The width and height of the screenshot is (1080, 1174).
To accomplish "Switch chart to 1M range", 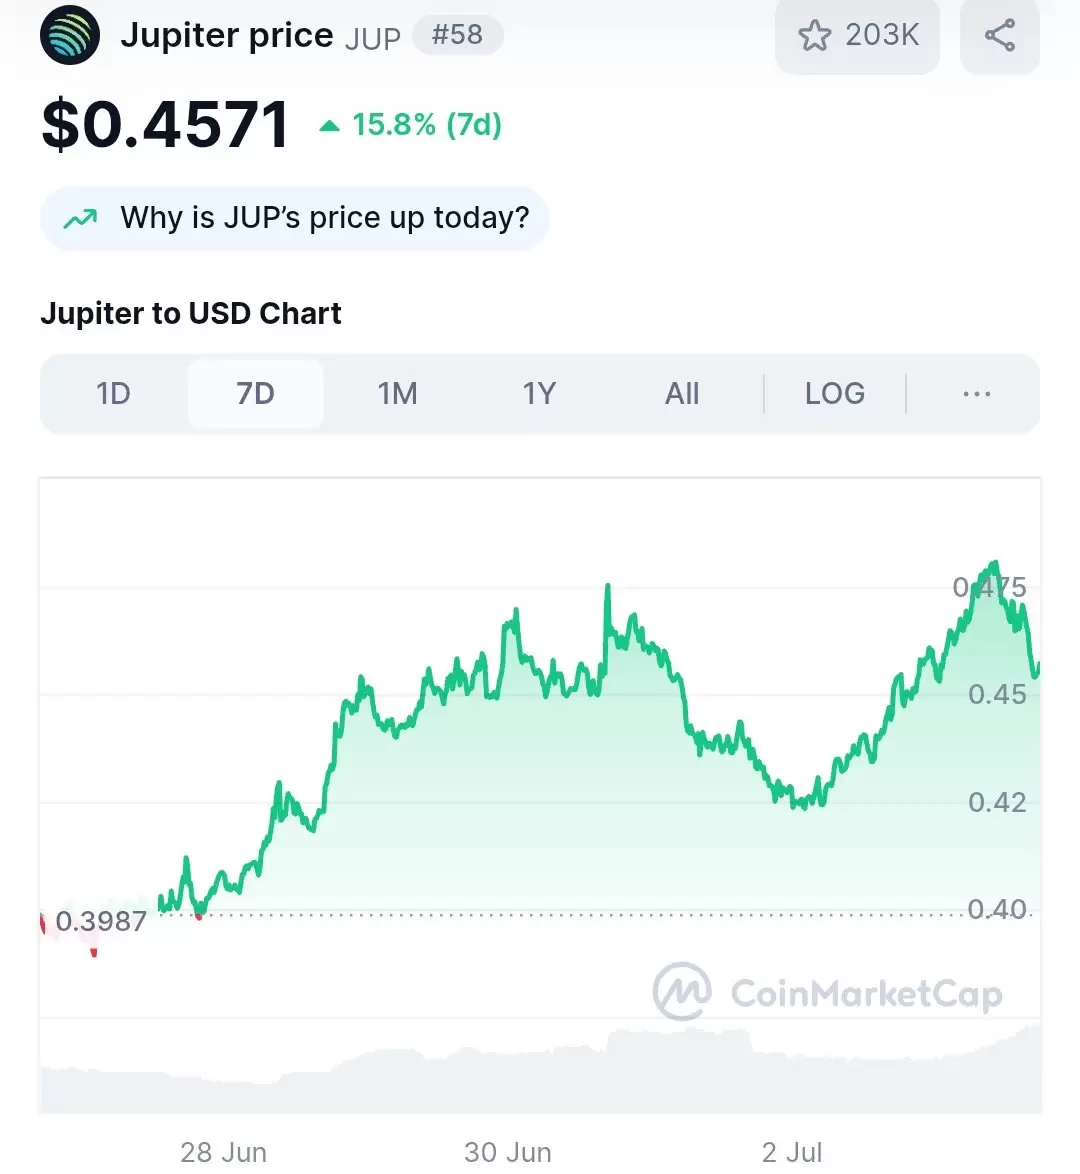I will tap(397, 394).
